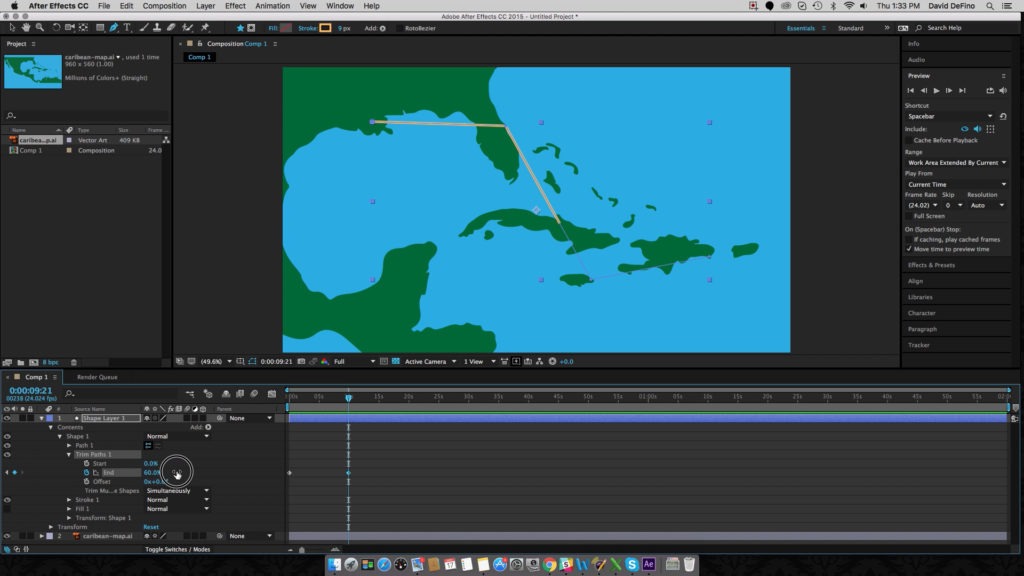Expand the Fill 1 group

69,509
